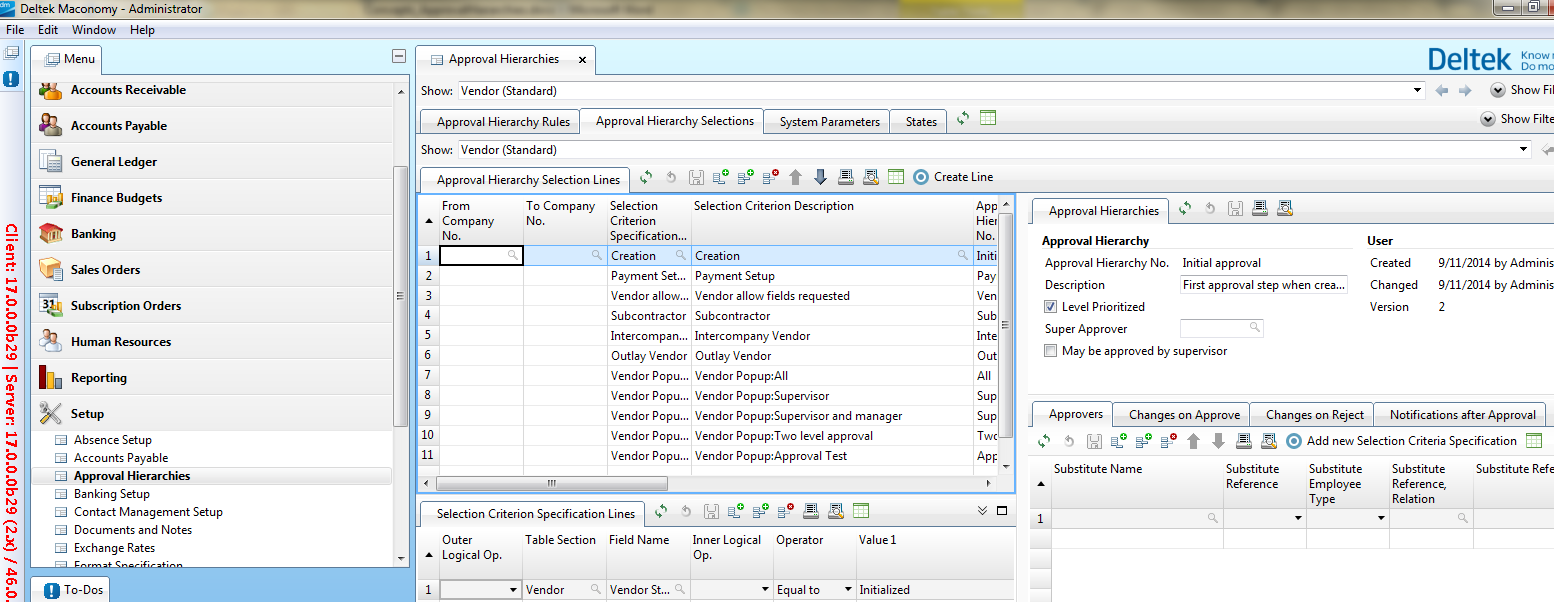Click print icon in Approval Hierarchies panel toolbar
Screen dimensions: 1554x602
(1260, 209)
